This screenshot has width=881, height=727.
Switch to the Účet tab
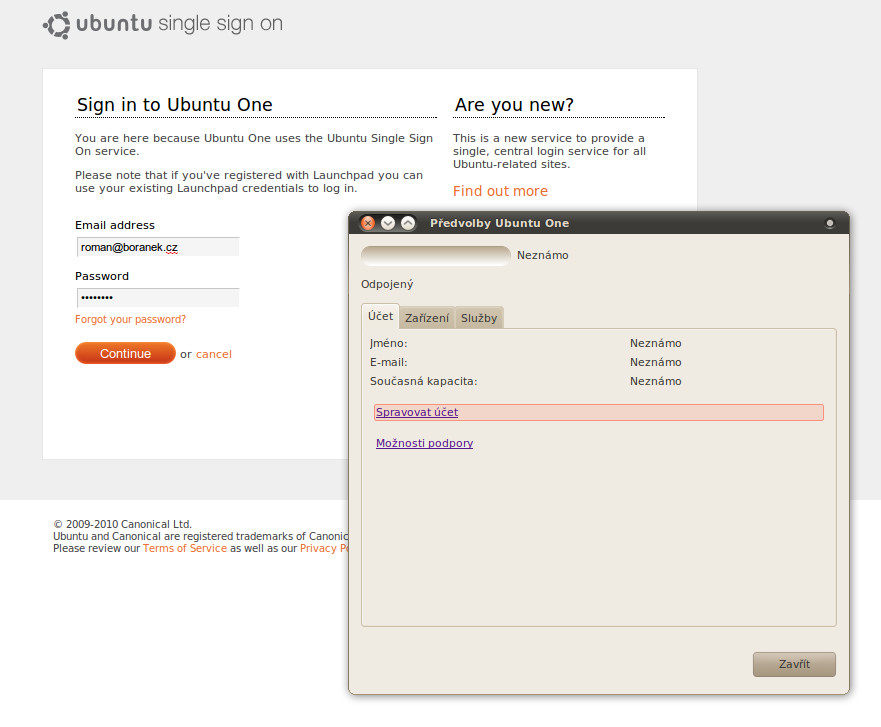(x=380, y=316)
